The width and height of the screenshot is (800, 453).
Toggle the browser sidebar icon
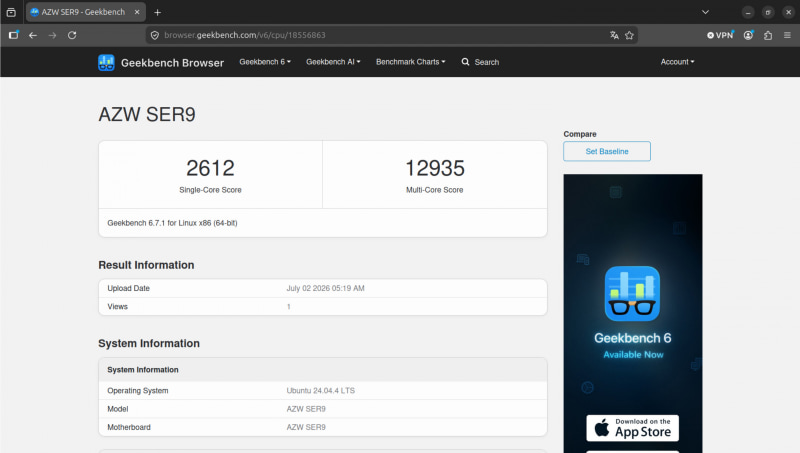[14, 35]
